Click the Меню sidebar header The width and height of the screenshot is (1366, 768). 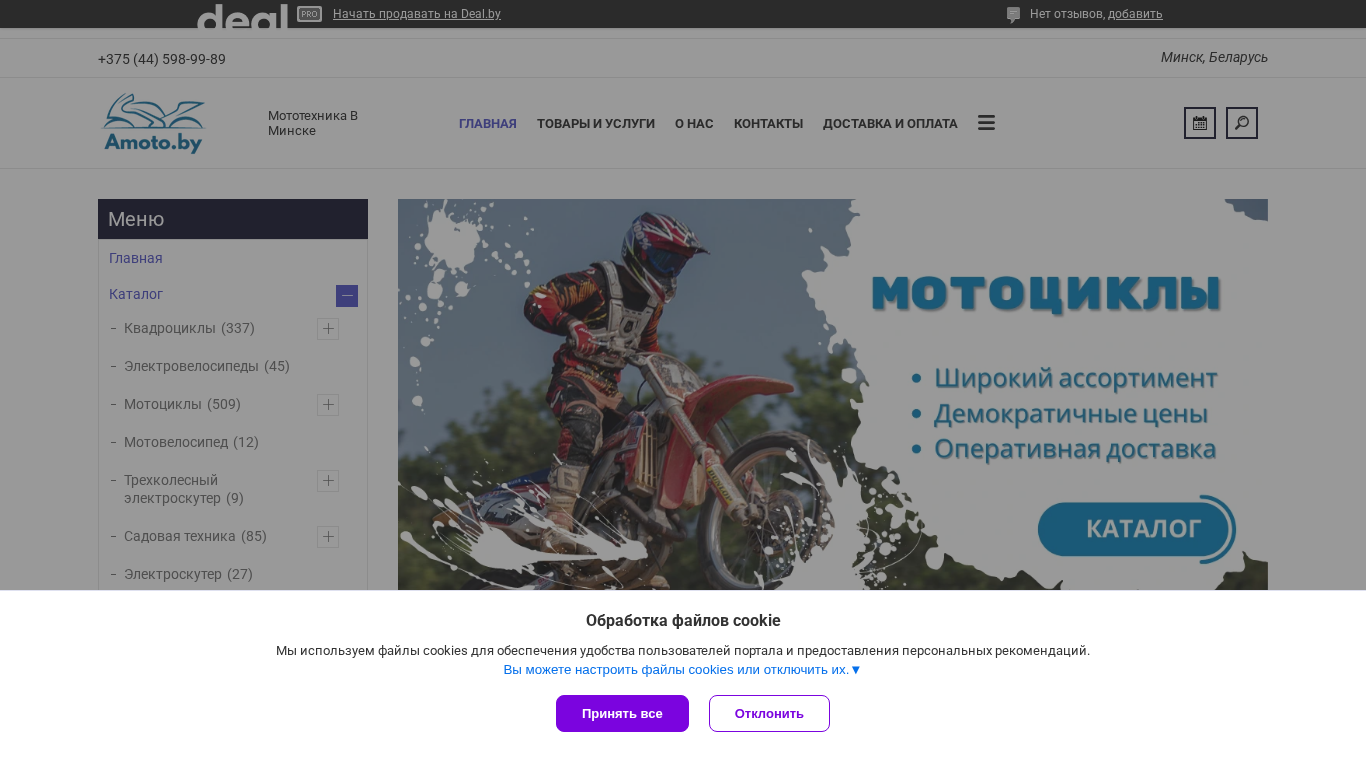(x=233, y=219)
